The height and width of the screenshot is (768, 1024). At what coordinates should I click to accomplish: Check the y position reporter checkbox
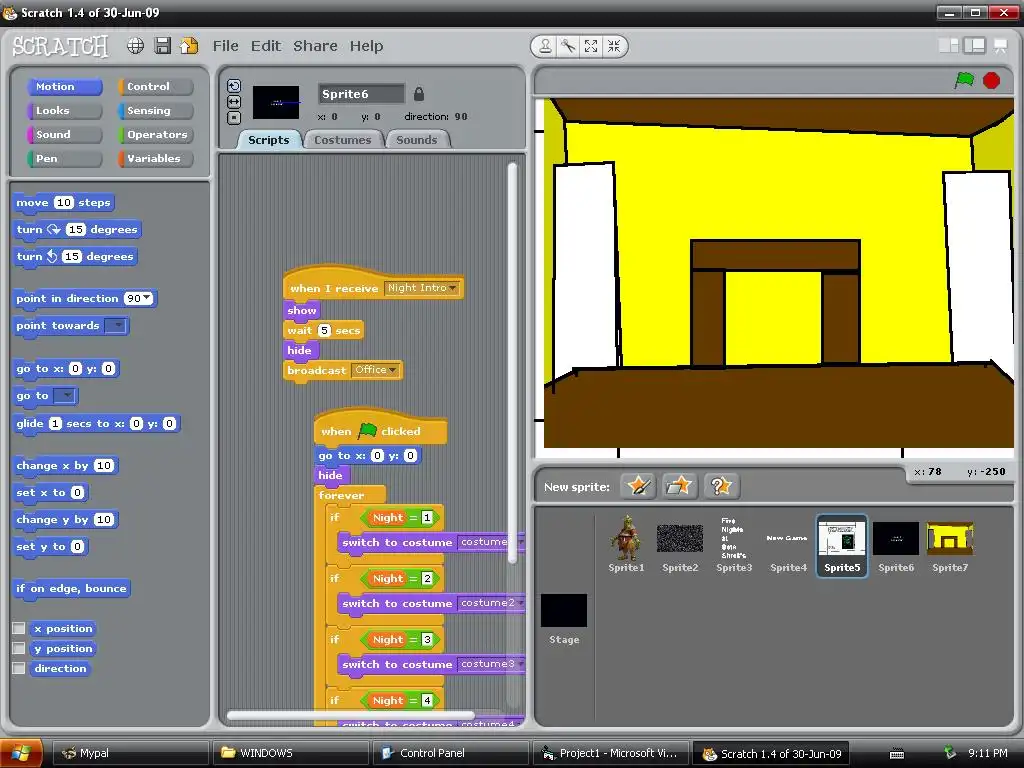pos(19,648)
